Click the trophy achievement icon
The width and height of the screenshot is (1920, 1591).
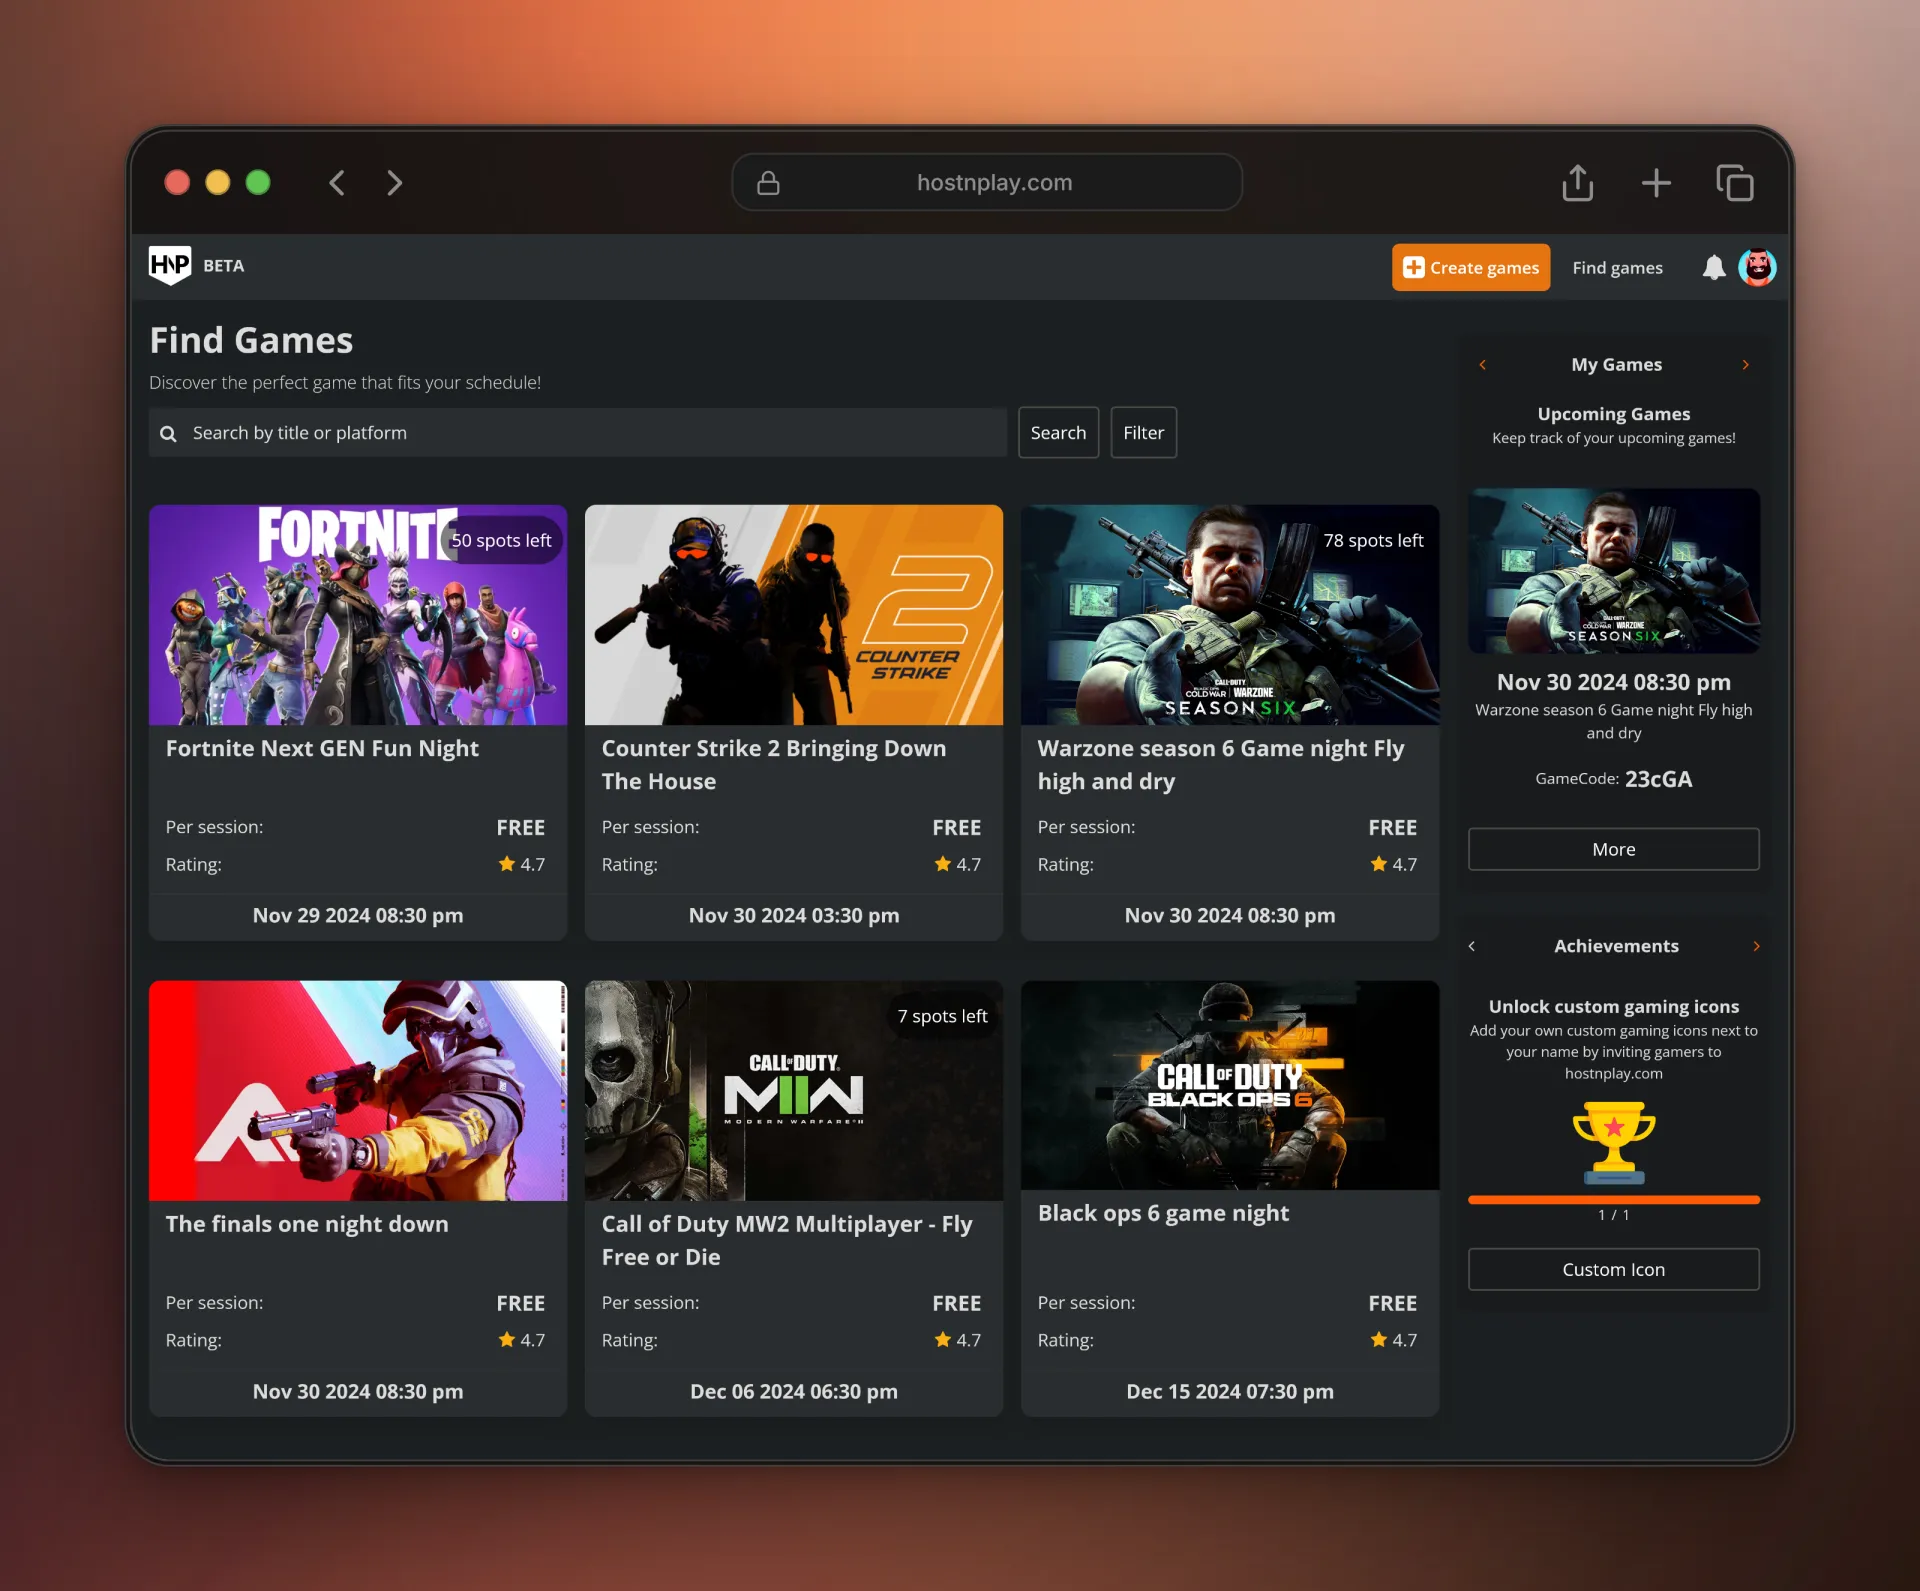(1614, 1142)
